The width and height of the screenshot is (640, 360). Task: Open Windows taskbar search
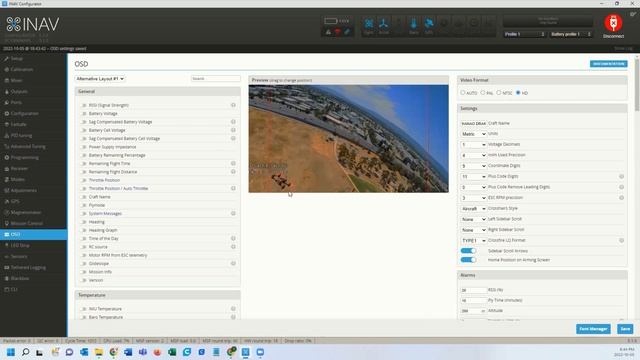tap(25, 352)
